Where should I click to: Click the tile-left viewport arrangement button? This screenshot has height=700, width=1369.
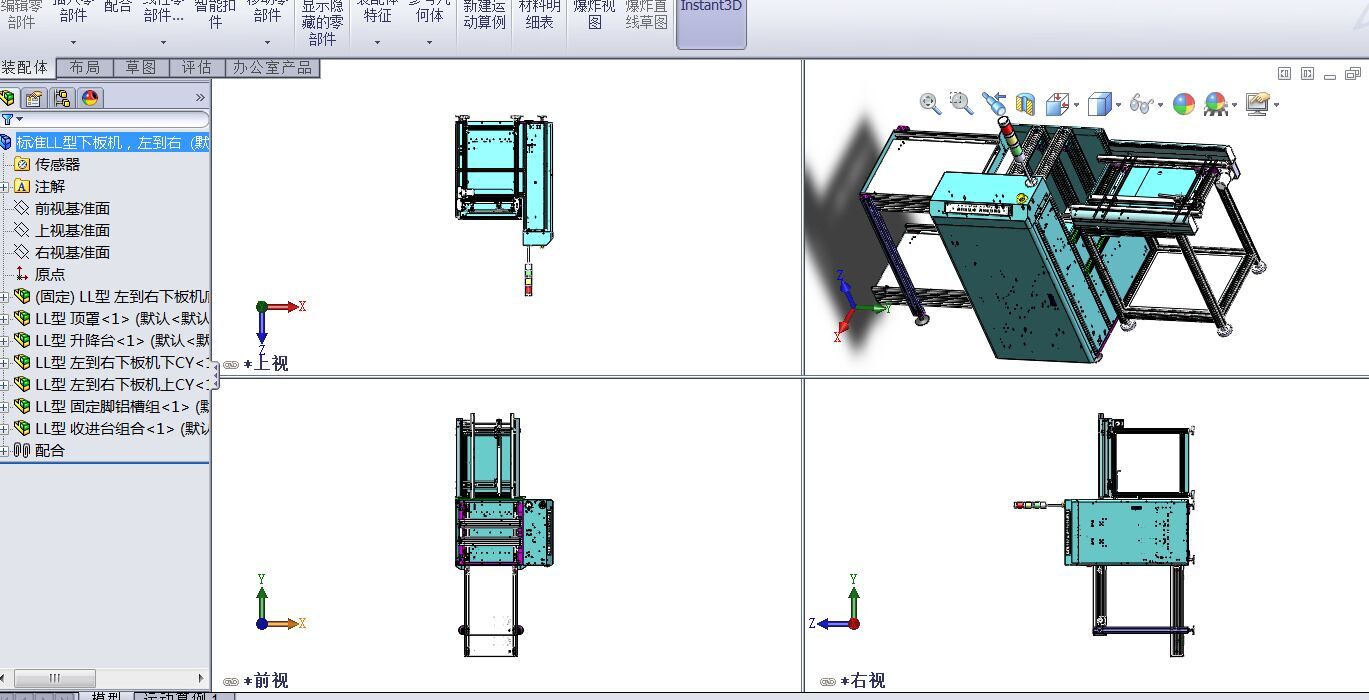click(x=1284, y=73)
